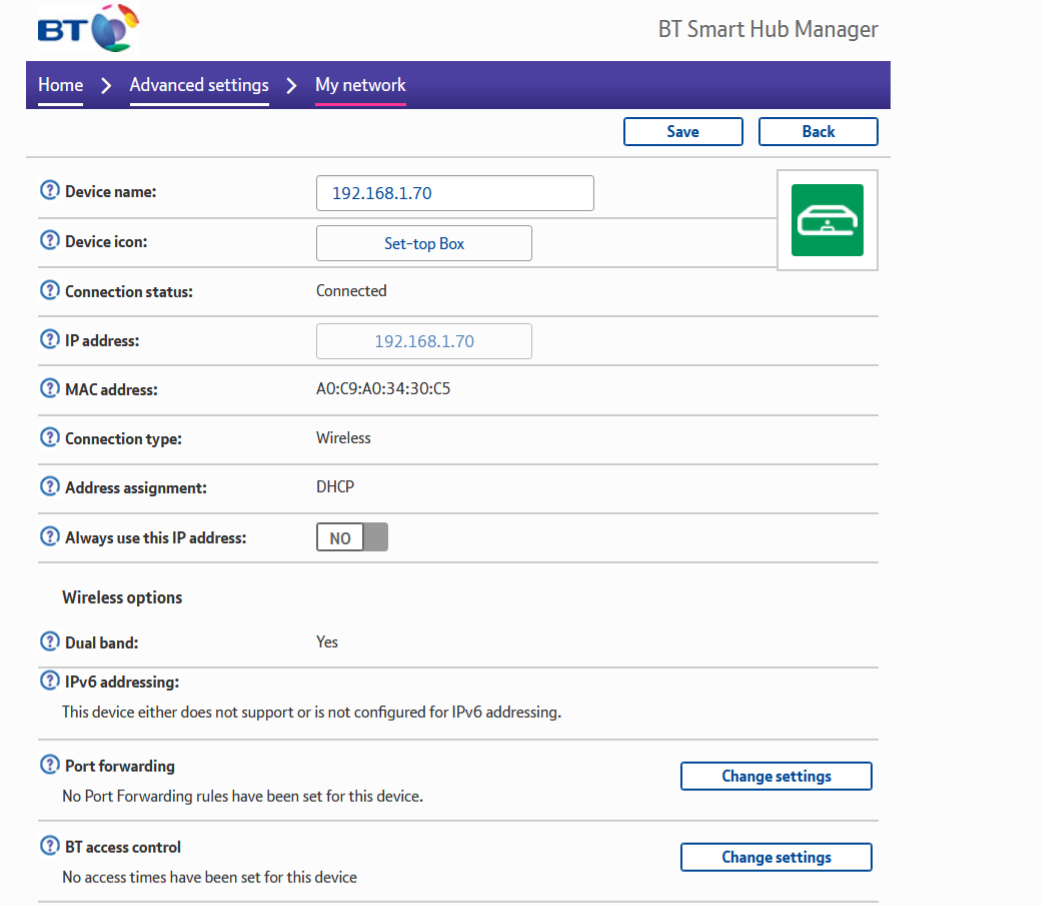Open help for IPv6 addressing

coord(50,680)
